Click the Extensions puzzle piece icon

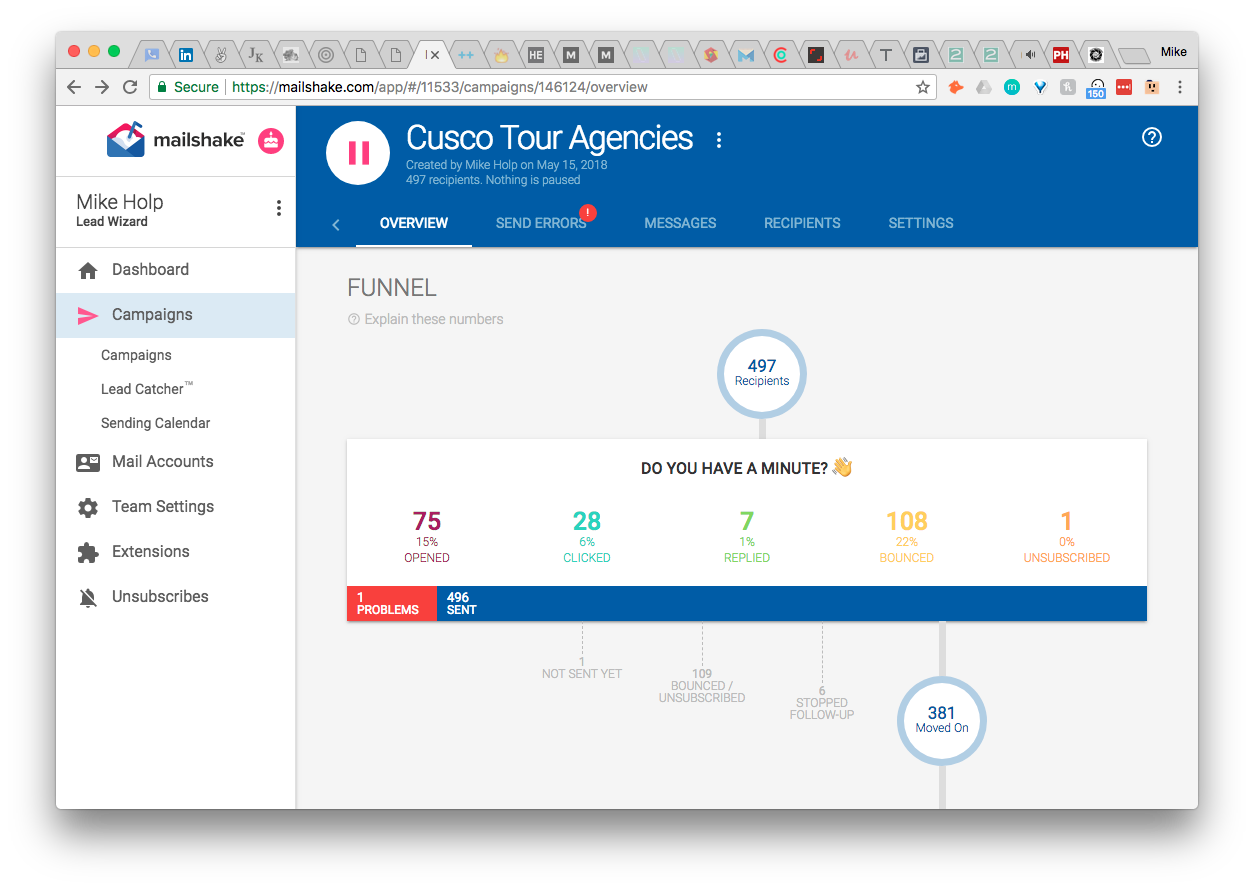[88, 552]
